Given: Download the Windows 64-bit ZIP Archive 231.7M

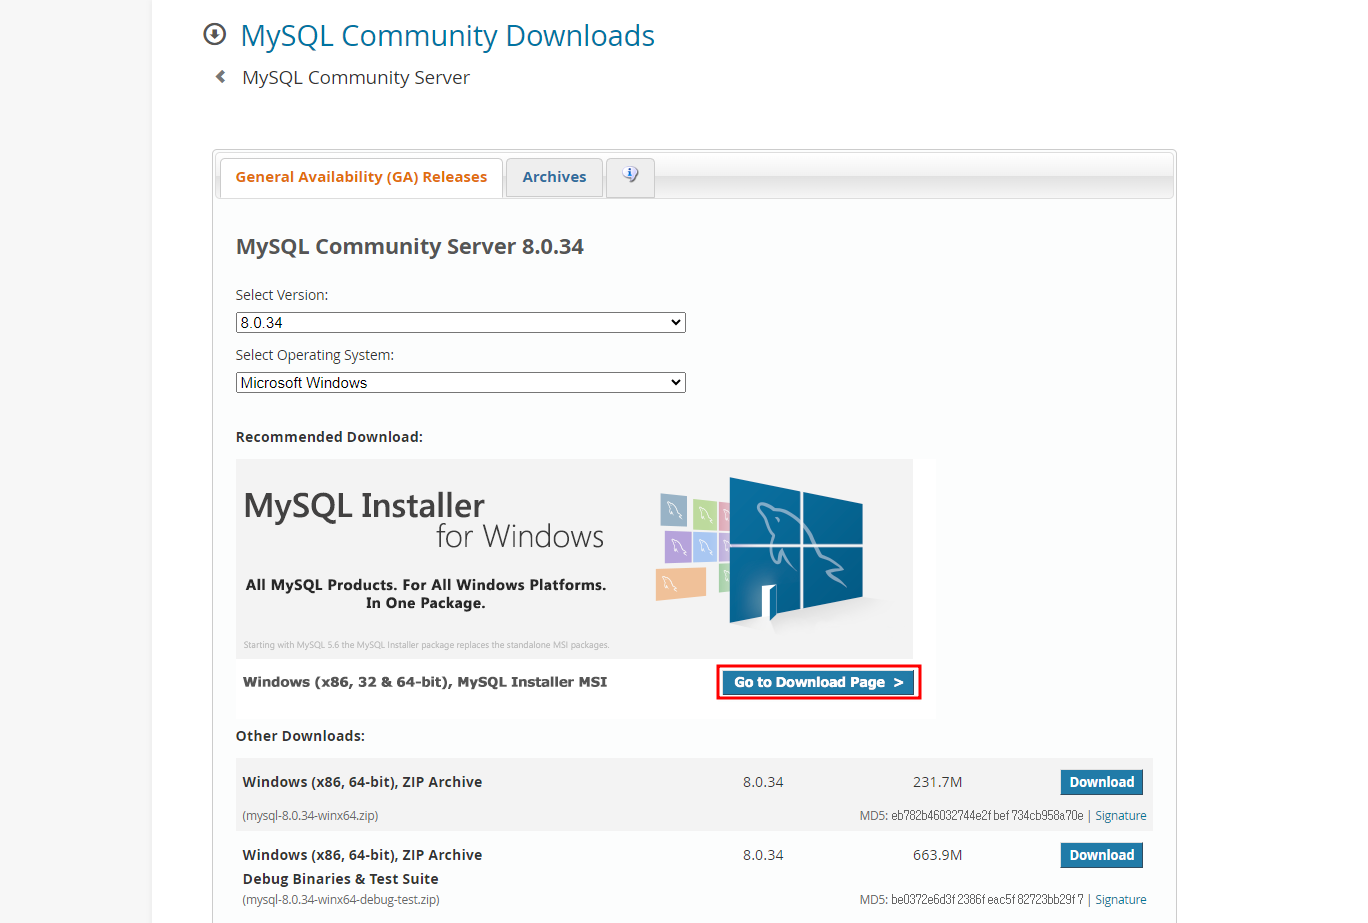Looking at the screenshot, I should click(x=1101, y=782).
